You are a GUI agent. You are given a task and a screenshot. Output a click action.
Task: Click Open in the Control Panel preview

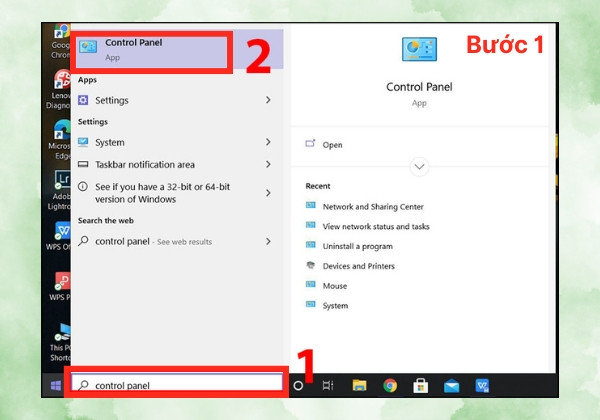332,145
